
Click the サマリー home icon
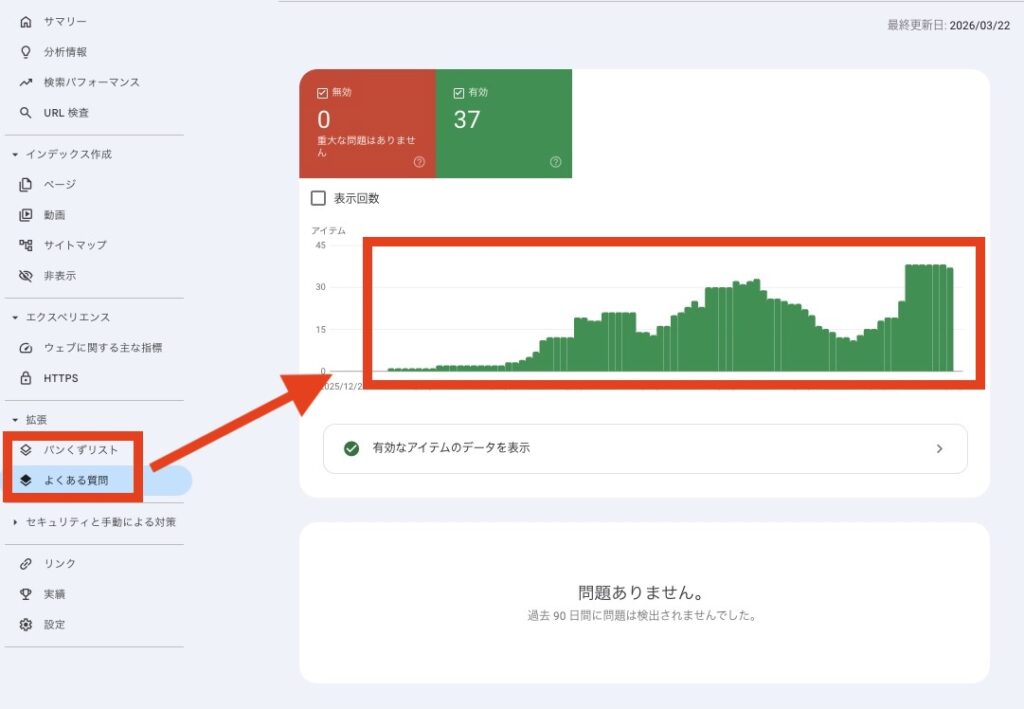point(26,21)
